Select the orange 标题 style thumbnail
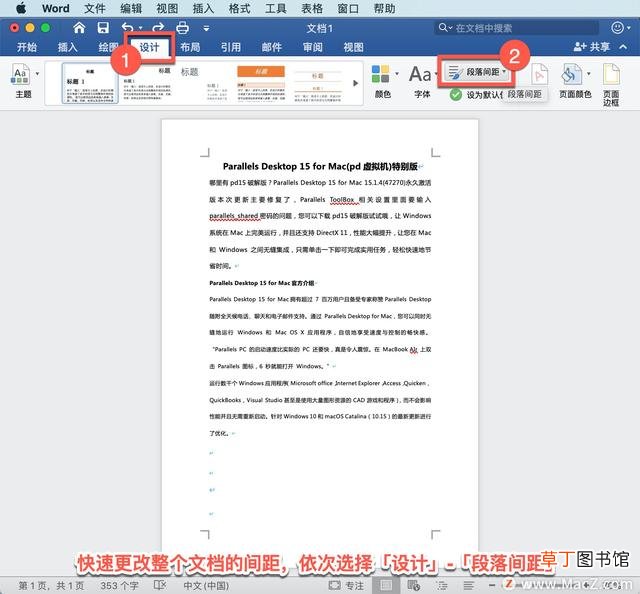Screen dimensions: 640x594 click(261, 83)
